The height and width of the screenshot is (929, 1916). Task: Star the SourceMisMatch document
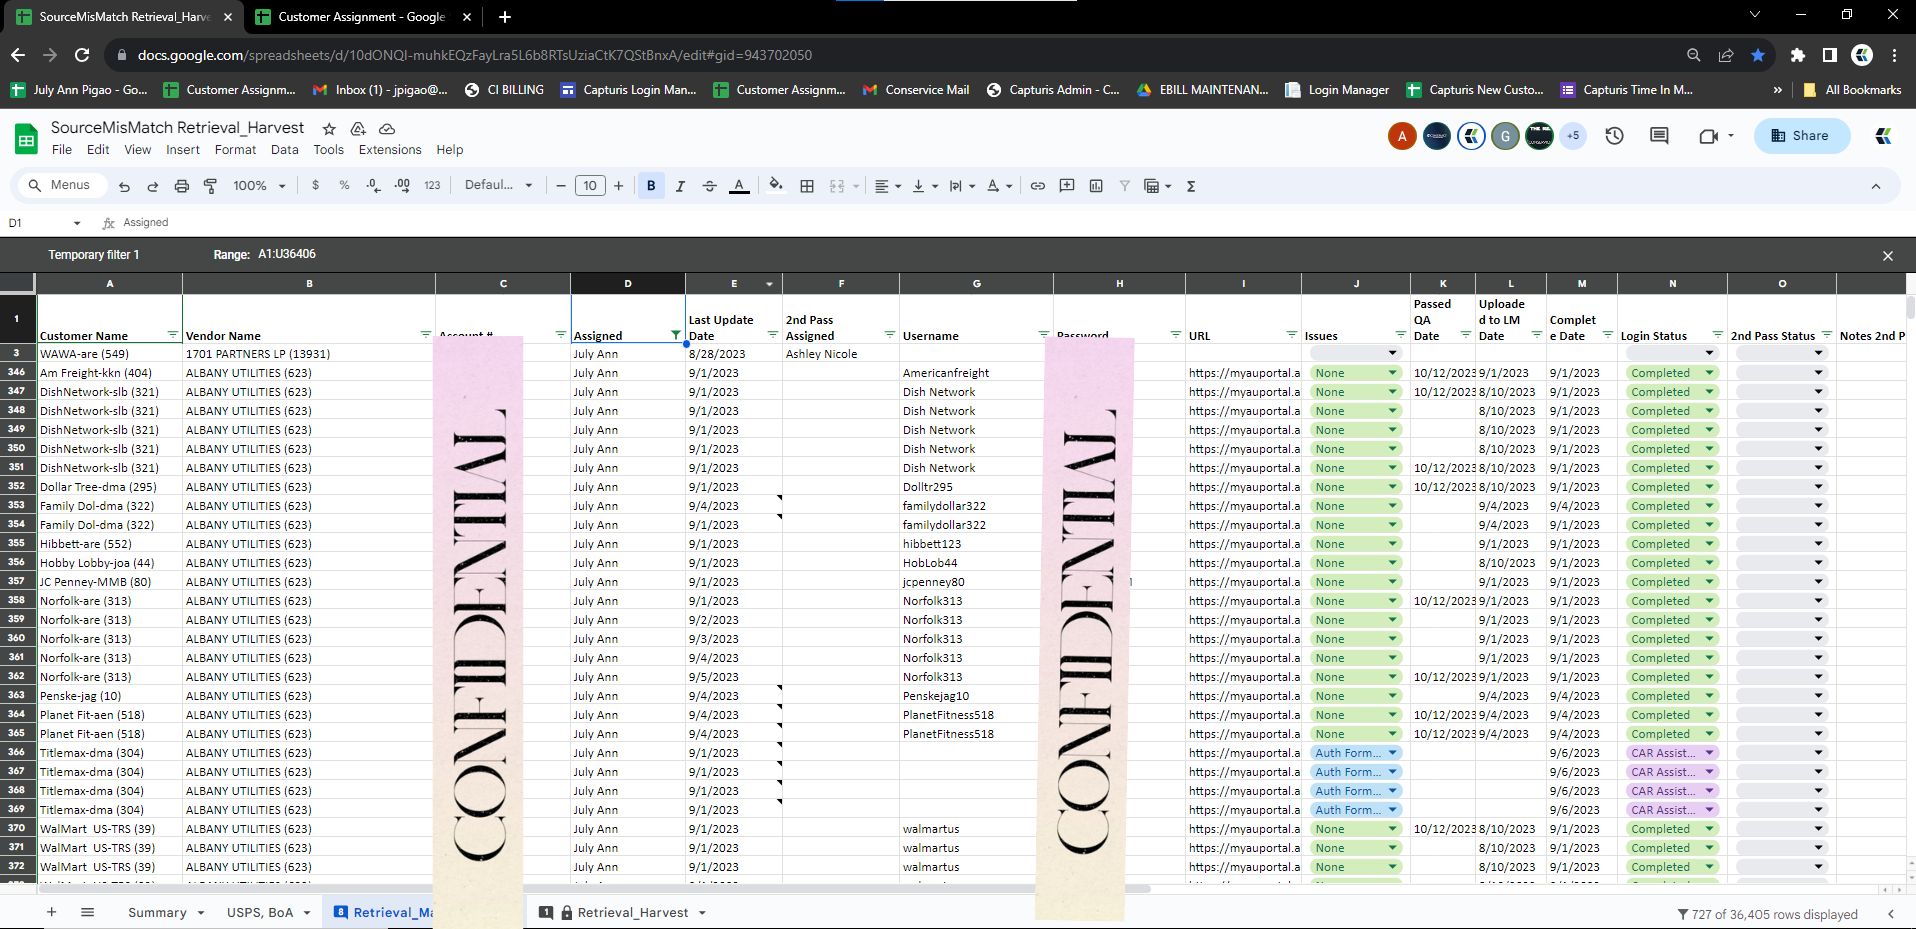point(329,128)
